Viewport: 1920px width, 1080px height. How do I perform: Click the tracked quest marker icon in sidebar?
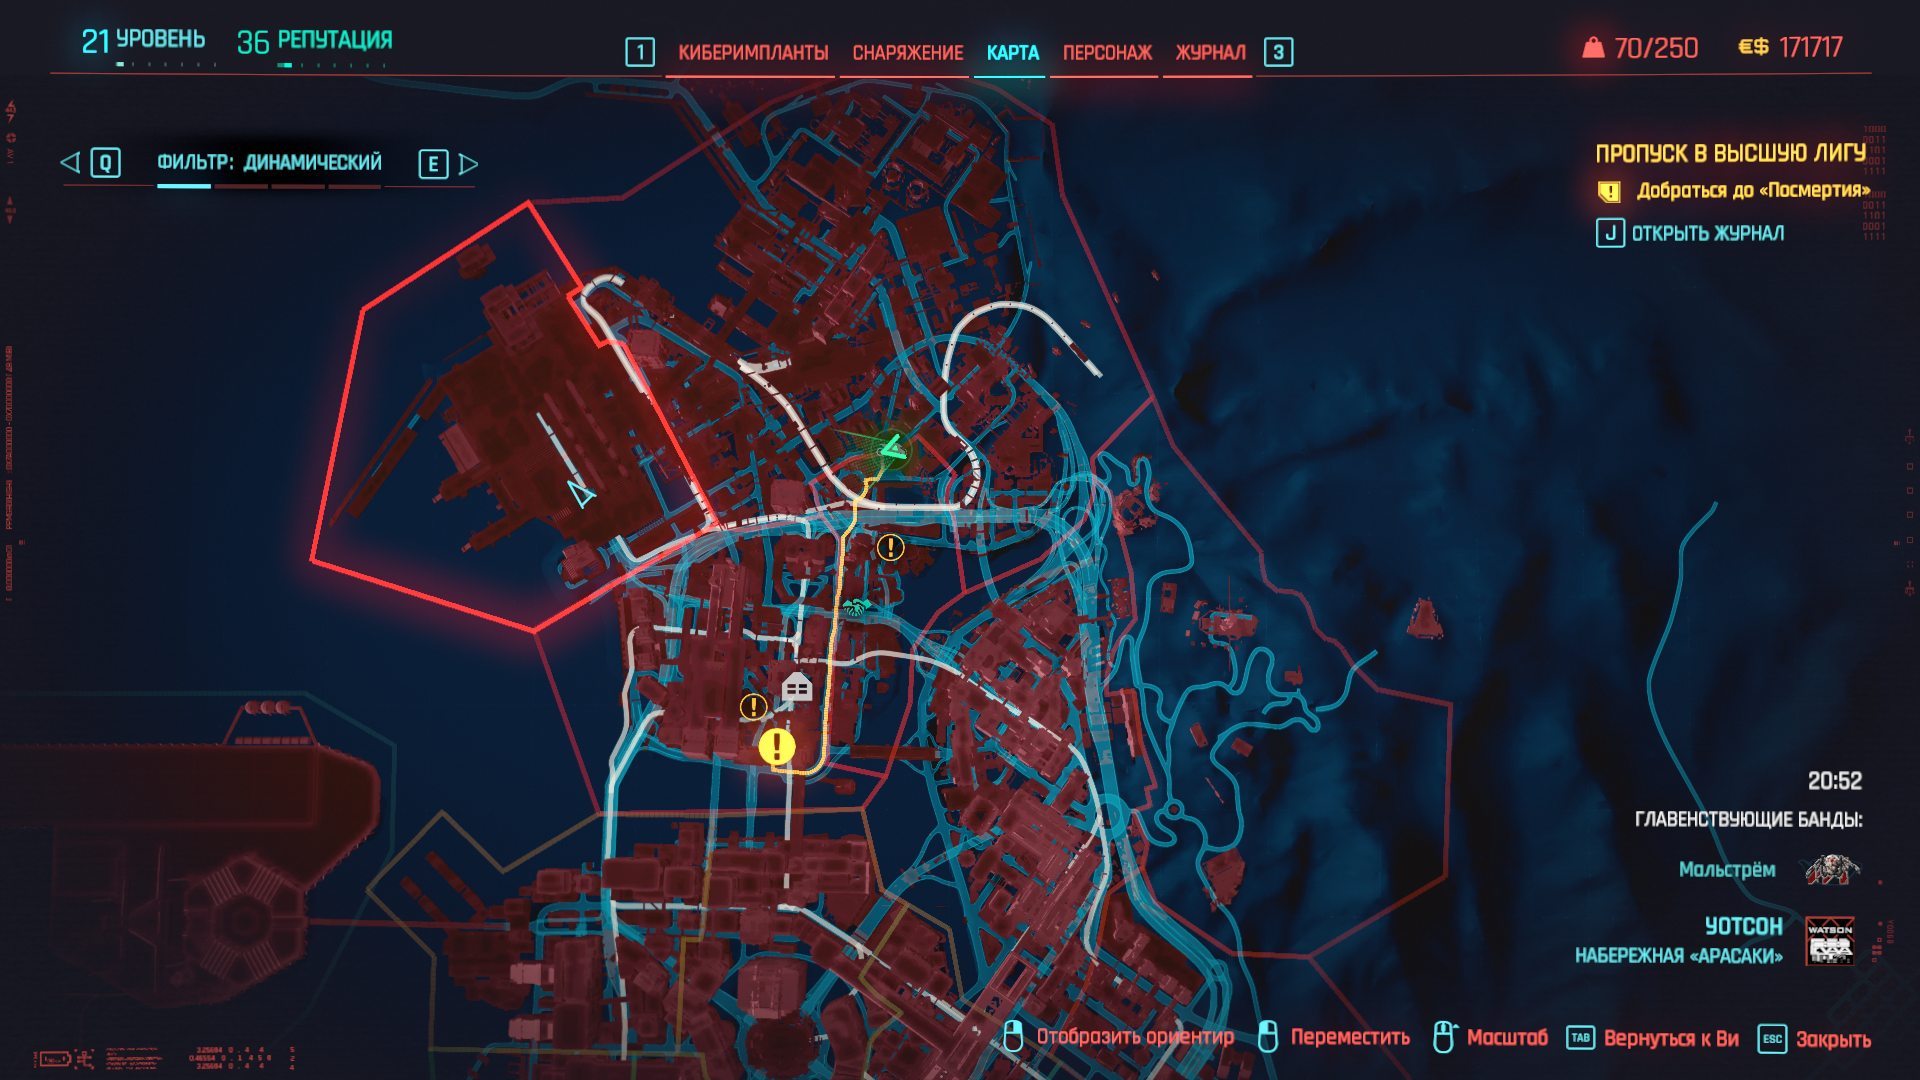point(1608,191)
